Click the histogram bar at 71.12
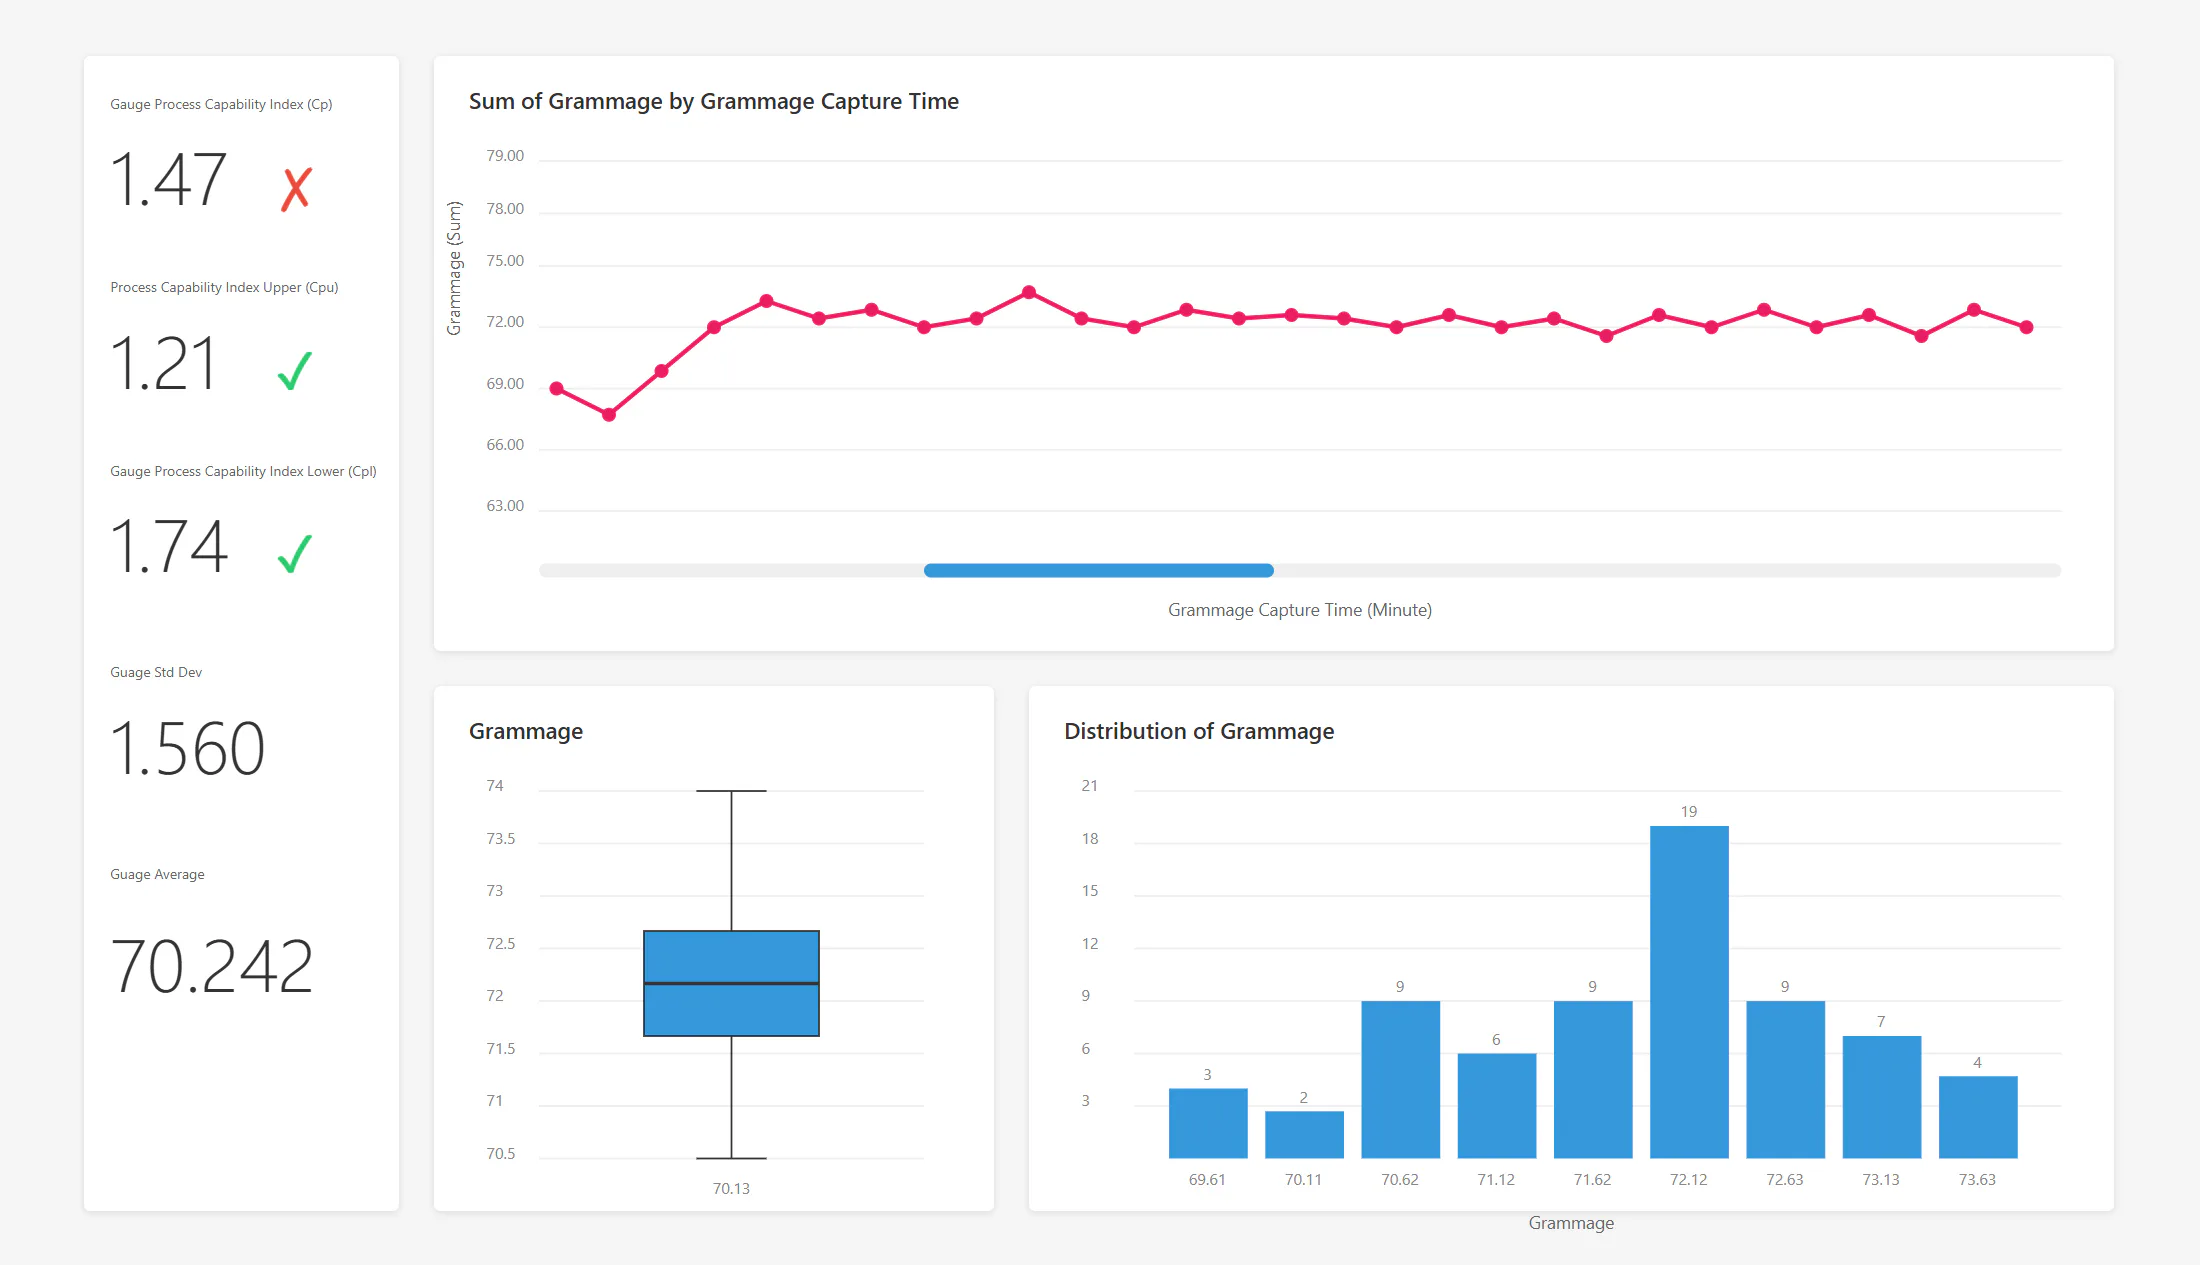Image resolution: width=2200 pixels, height=1265 pixels. (1497, 1106)
